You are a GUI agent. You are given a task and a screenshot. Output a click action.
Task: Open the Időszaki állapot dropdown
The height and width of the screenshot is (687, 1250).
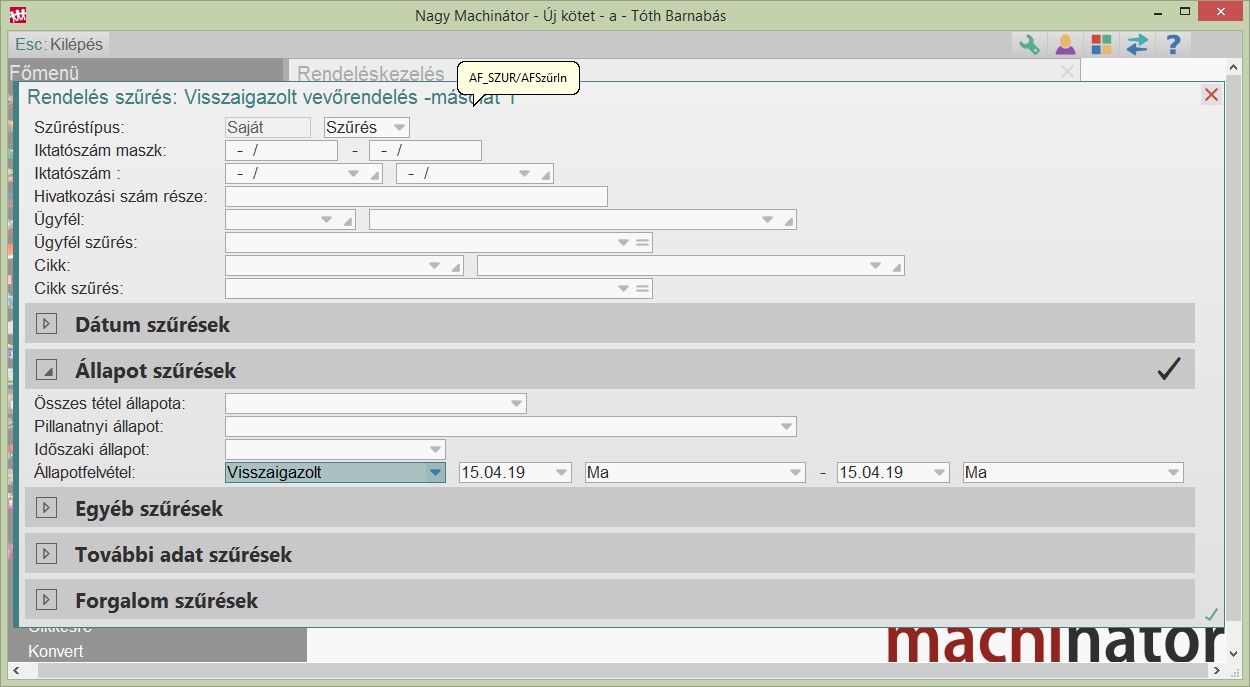(435, 450)
